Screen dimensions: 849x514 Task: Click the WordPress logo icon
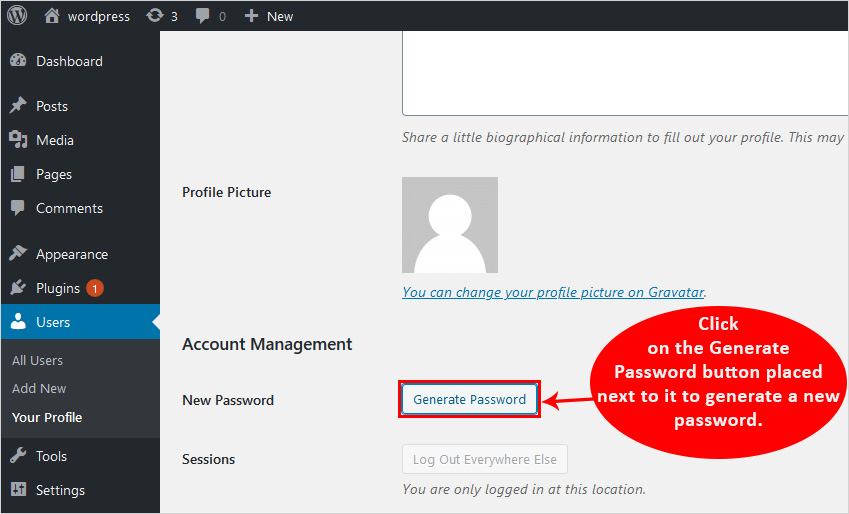coord(18,16)
